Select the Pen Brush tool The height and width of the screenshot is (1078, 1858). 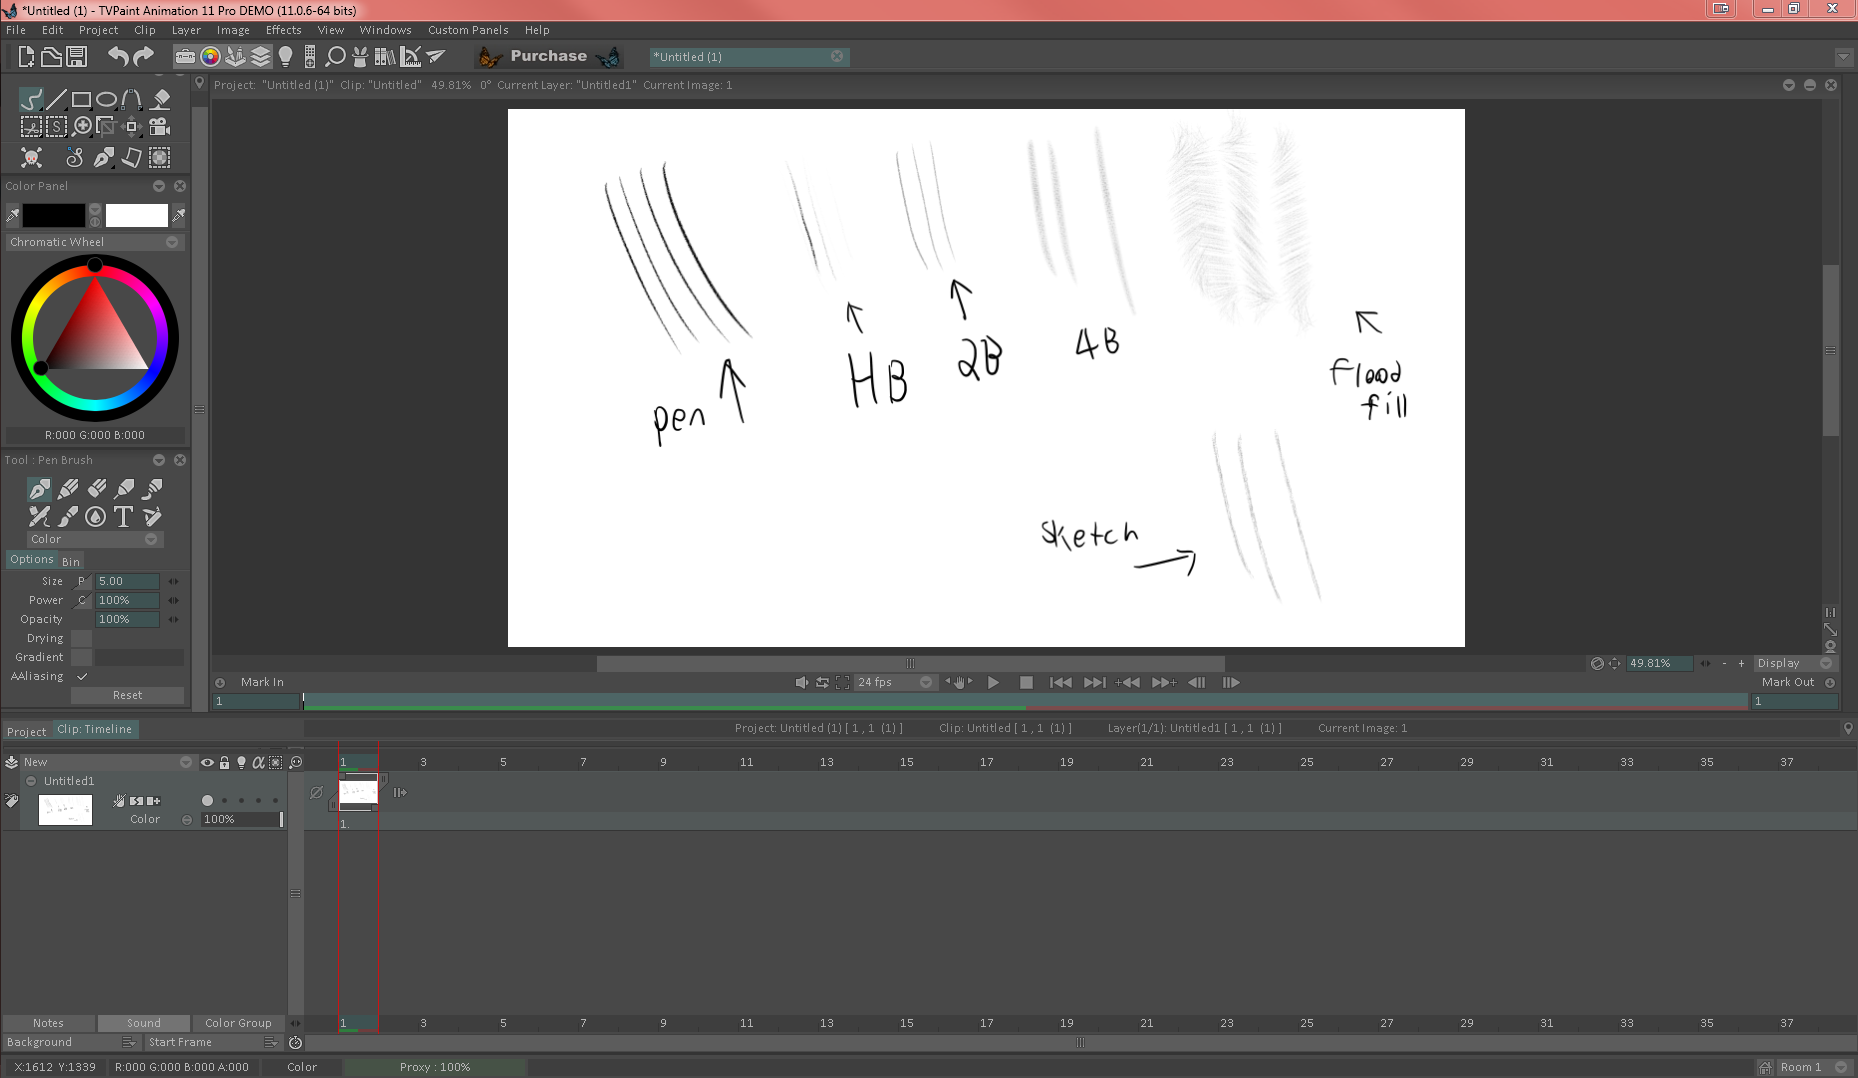point(39,488)
